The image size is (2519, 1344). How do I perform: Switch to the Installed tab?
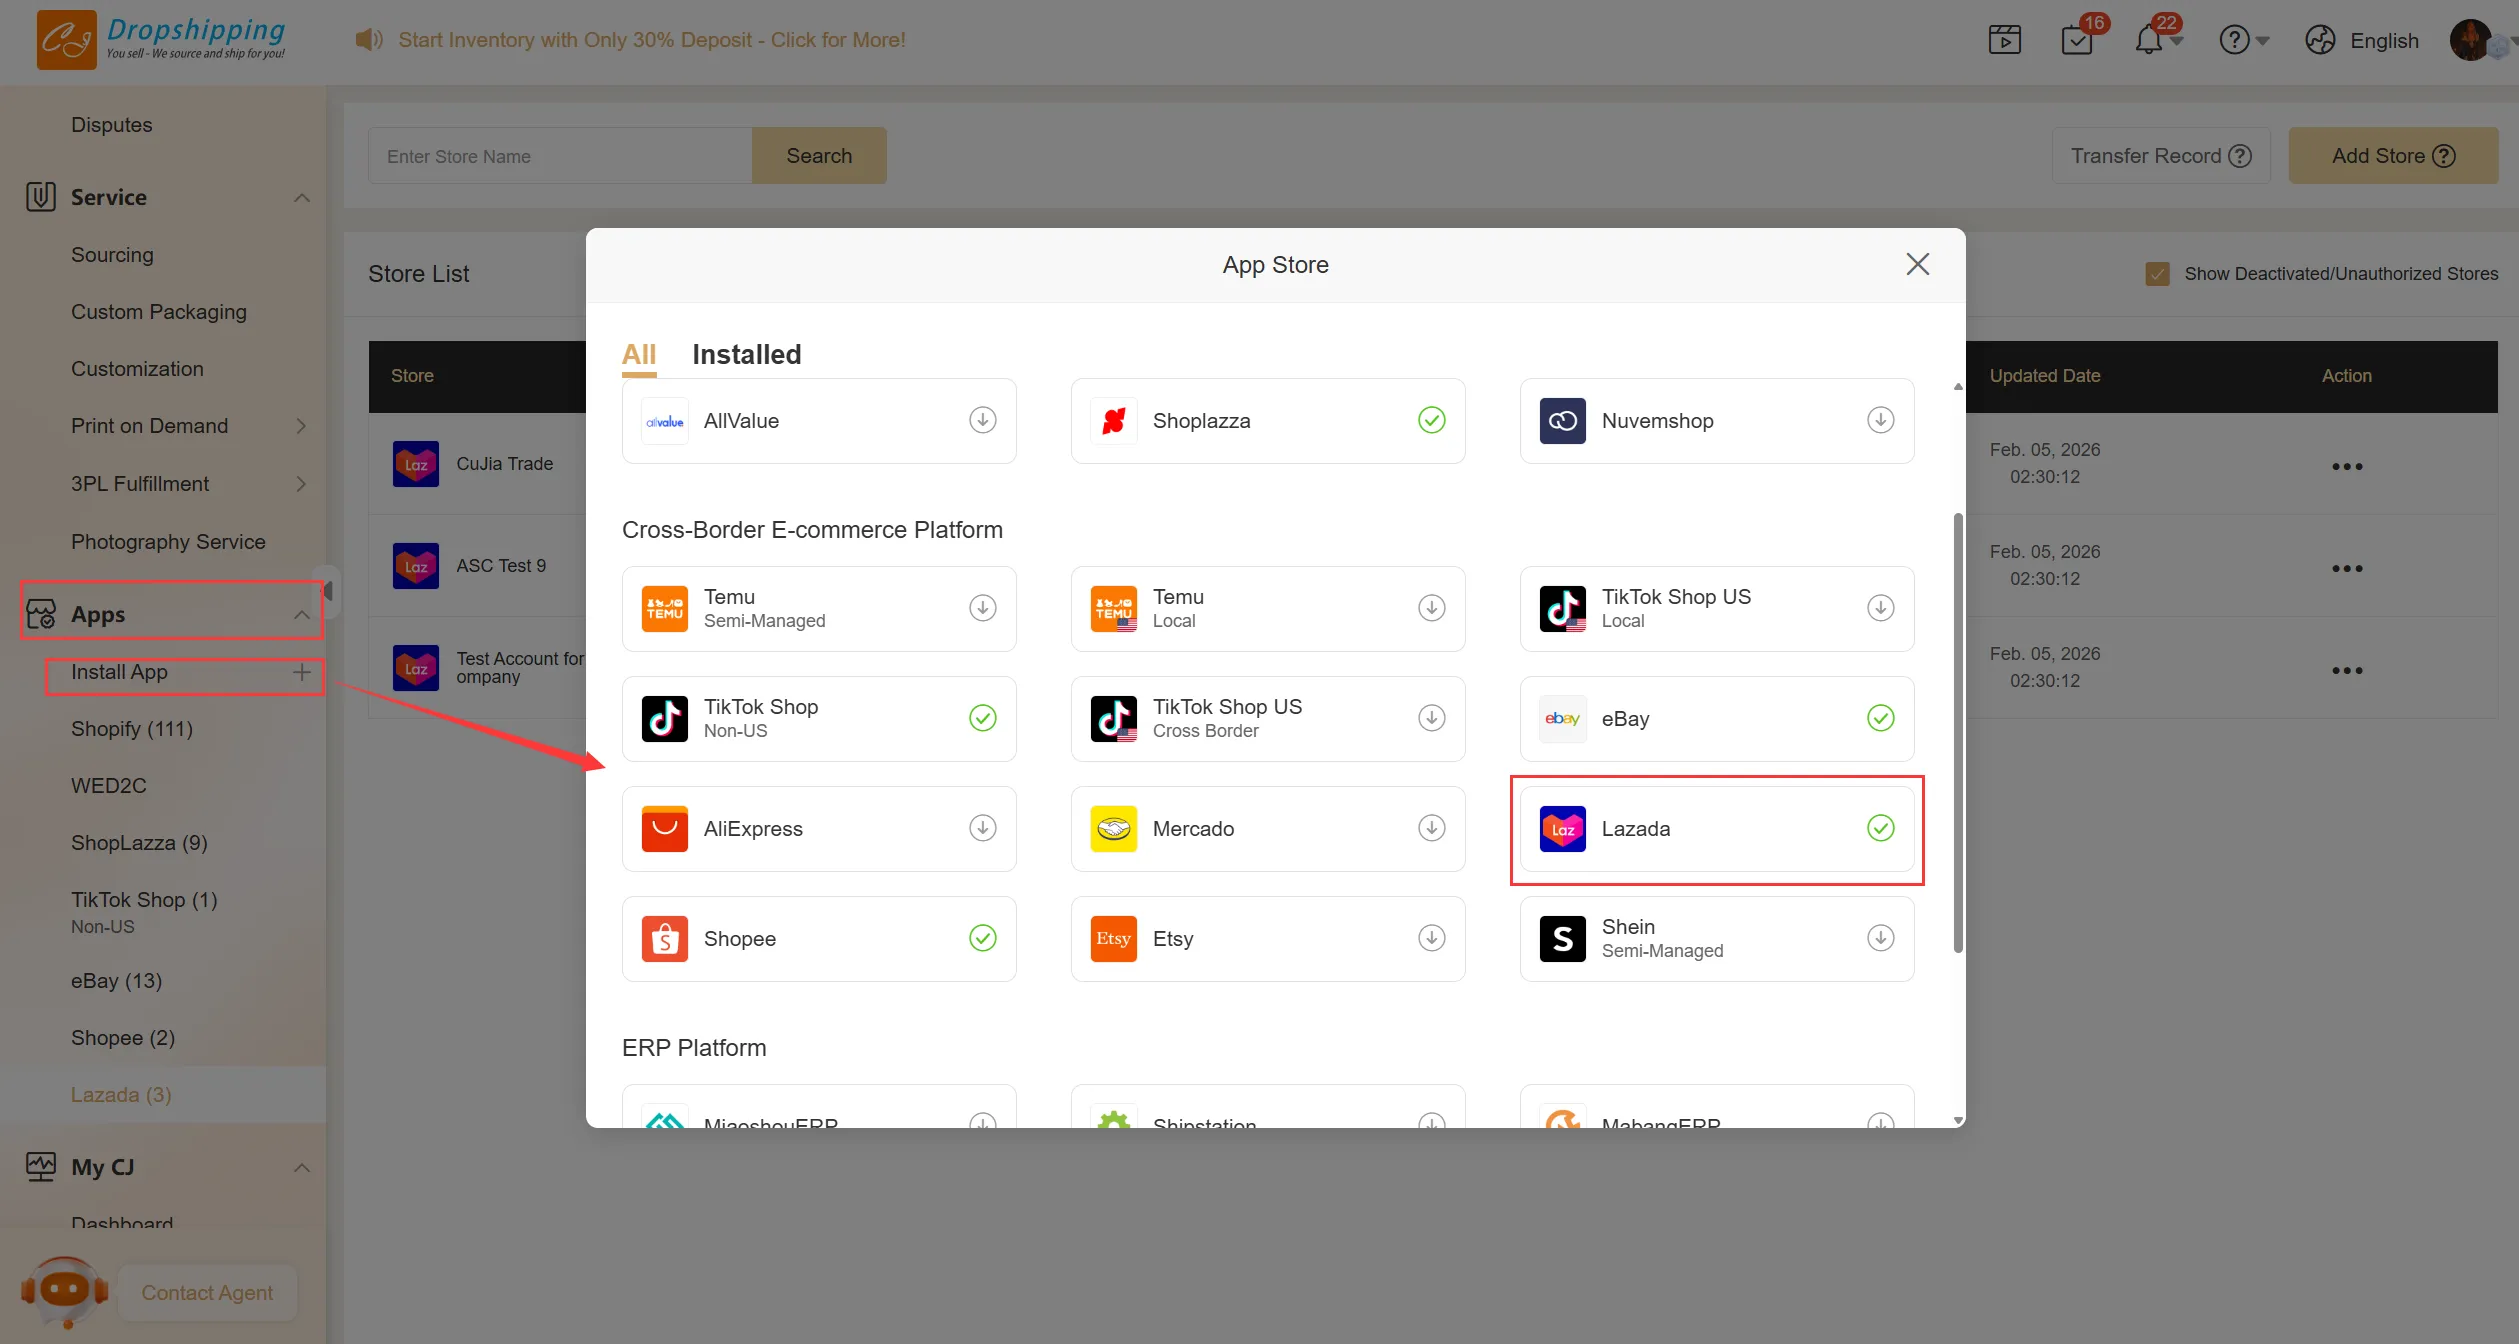coord(746,354)
